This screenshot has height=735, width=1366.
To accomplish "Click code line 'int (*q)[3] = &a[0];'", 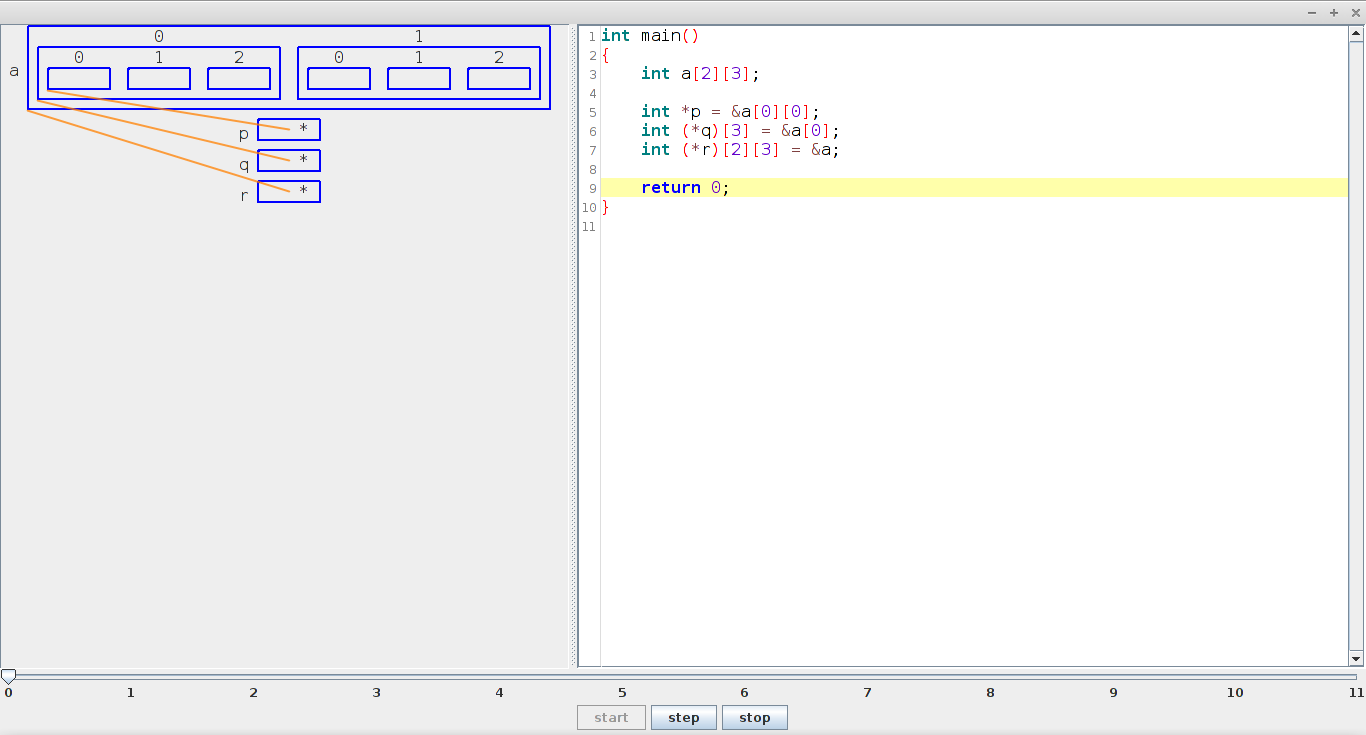I will pyautogui.click(x=740, y=130).
